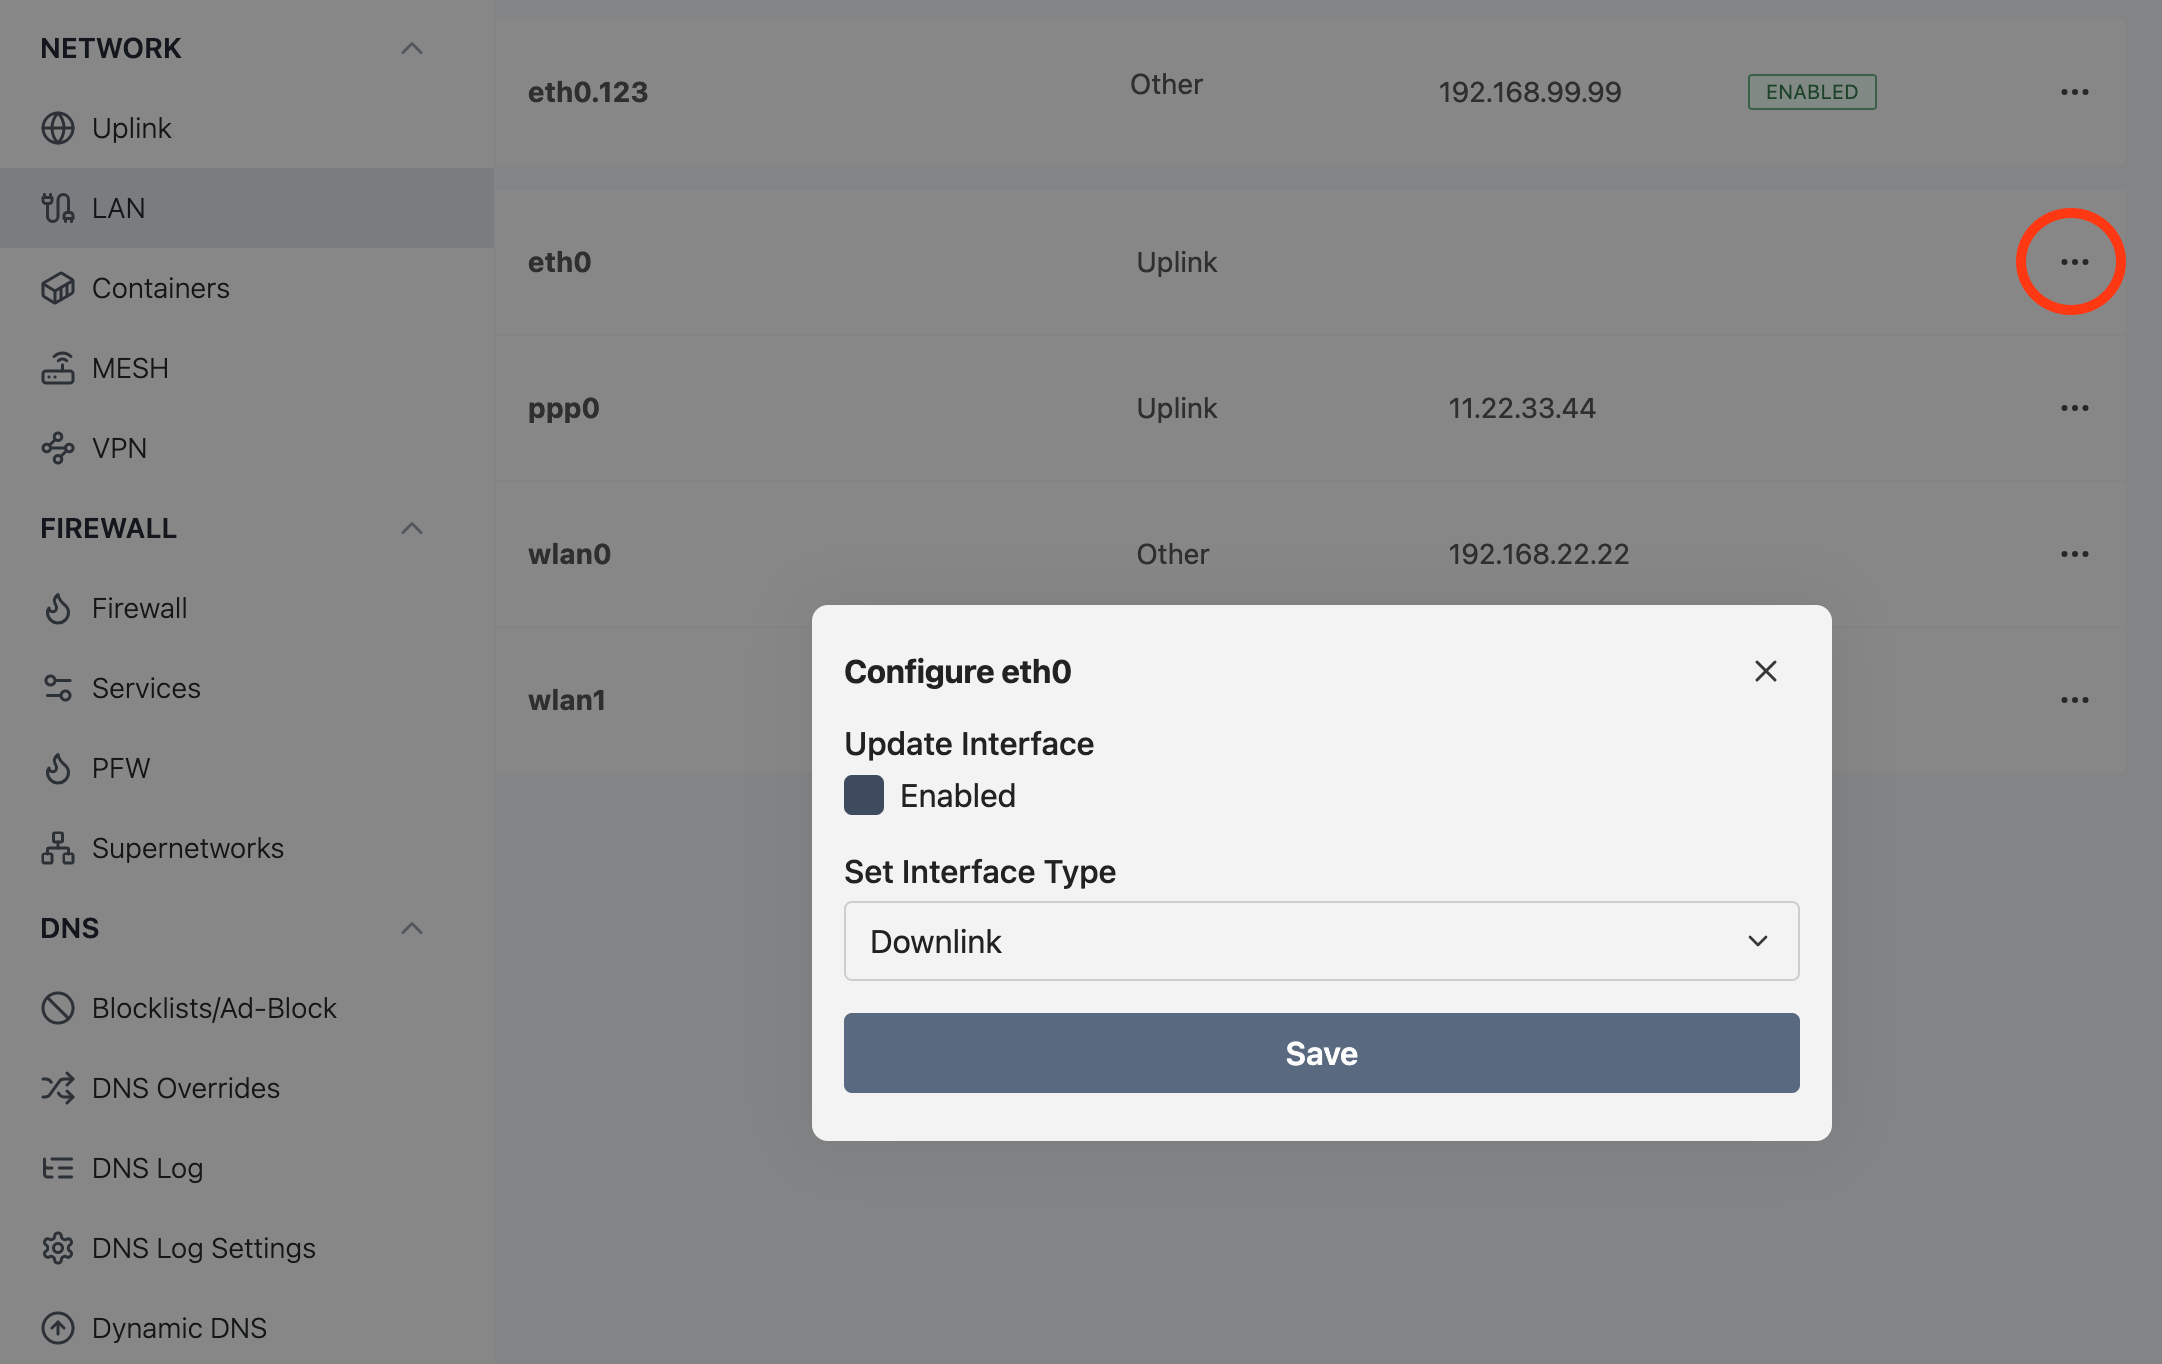The width and height of the screenshot is (2162, 1364).
Task: Close the Configure eth0 dialog
Action: coord(1764,671)
